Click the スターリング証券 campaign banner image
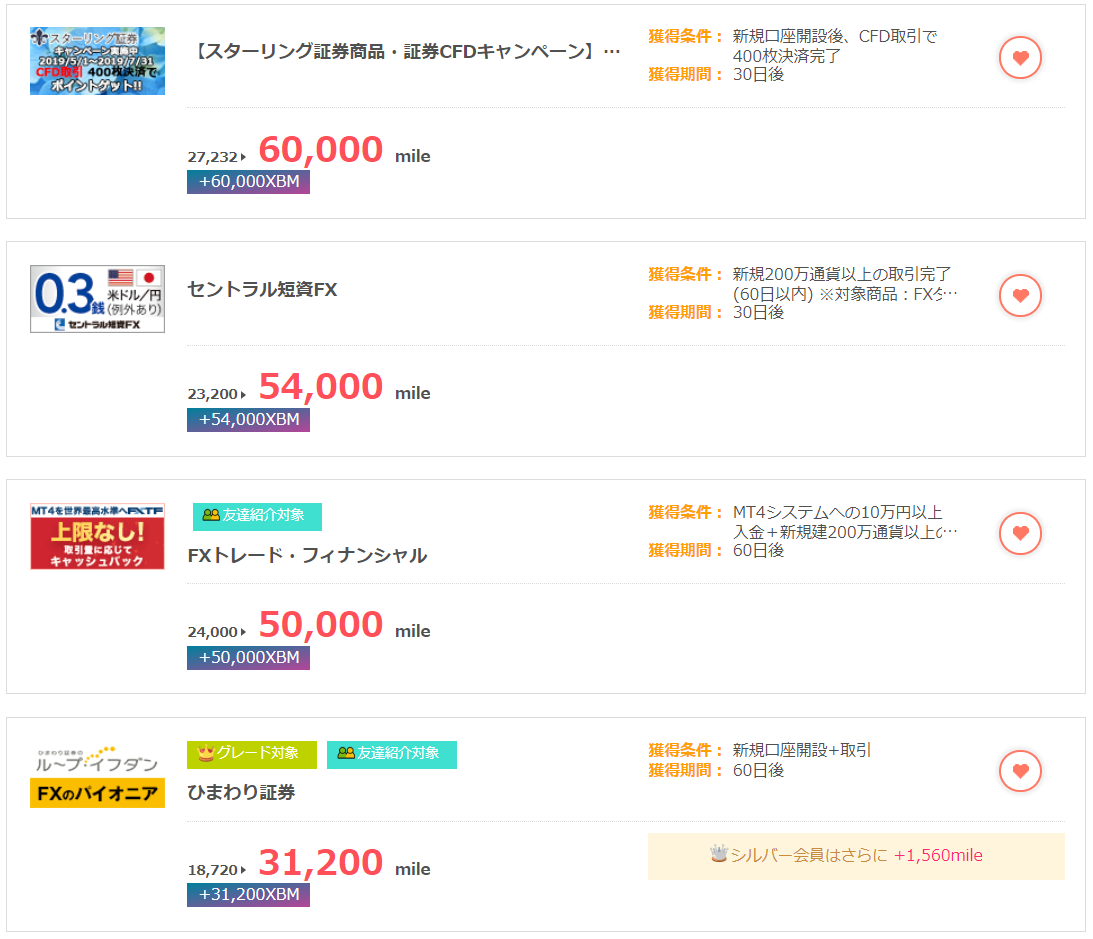 coord(97,60)
